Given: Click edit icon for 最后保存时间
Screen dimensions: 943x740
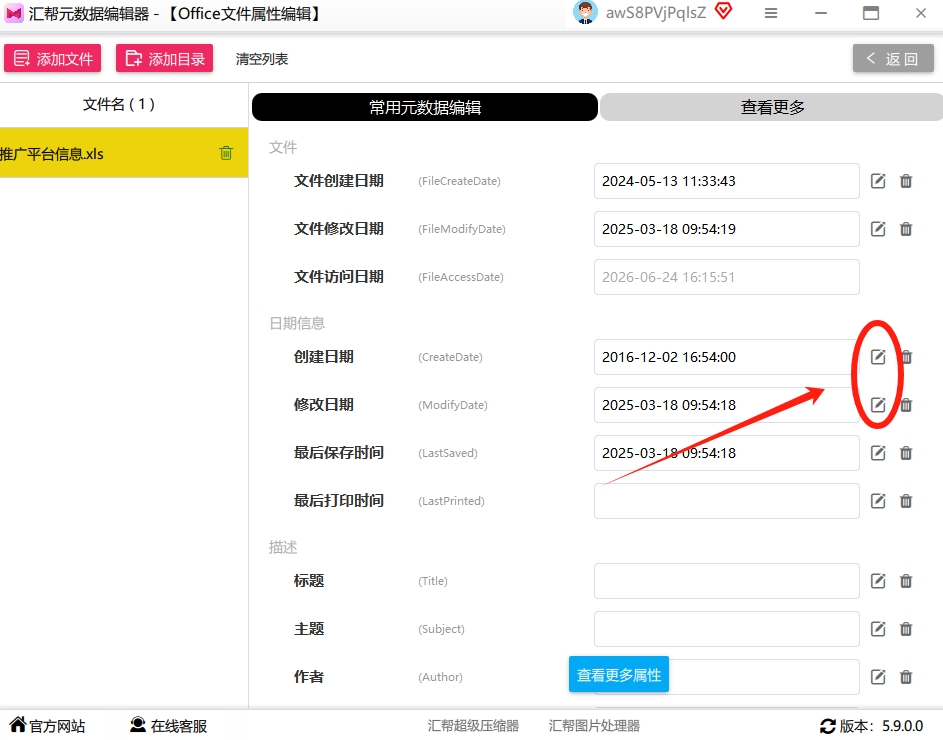Looking at the screenshot, I should pos(878,453).
